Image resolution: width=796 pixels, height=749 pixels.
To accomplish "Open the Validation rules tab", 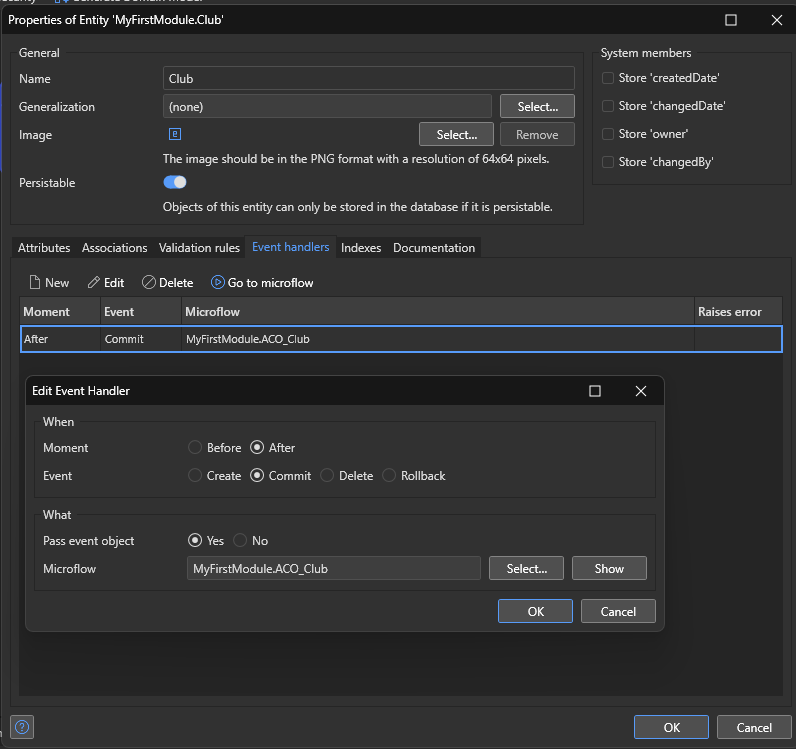I will (199, 248).
